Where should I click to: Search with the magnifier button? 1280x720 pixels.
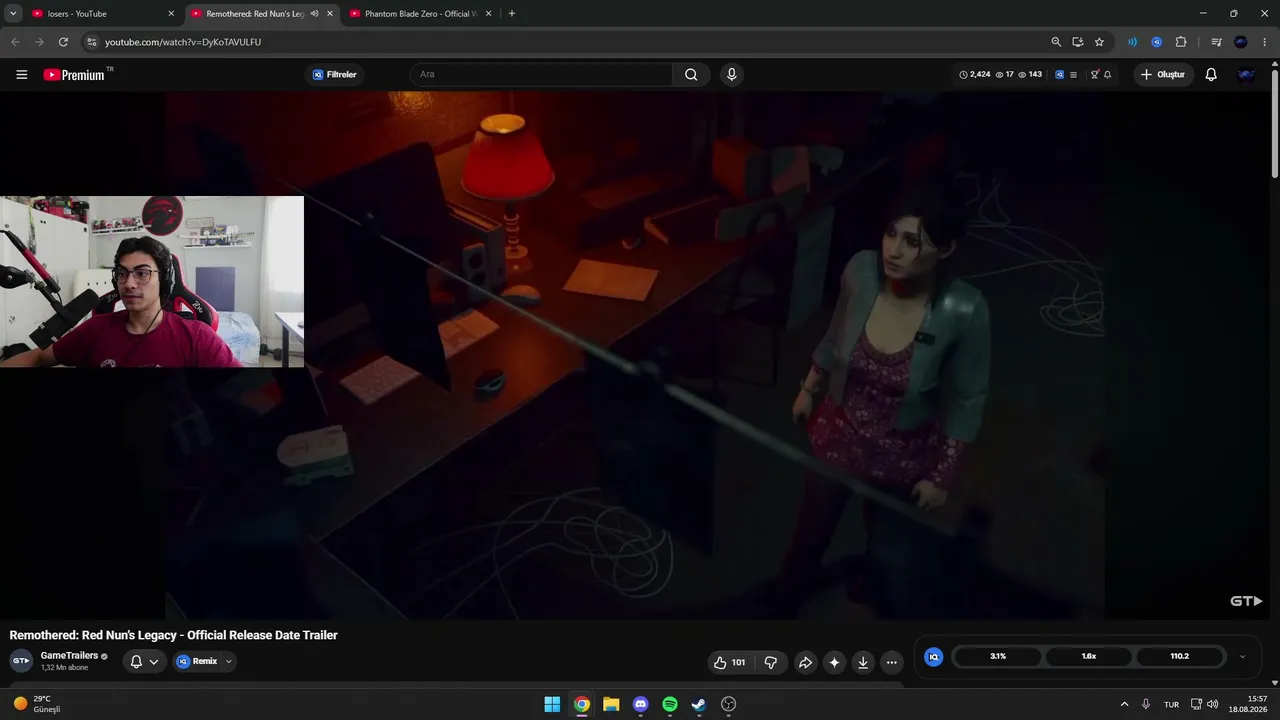[x=691, y=74]
